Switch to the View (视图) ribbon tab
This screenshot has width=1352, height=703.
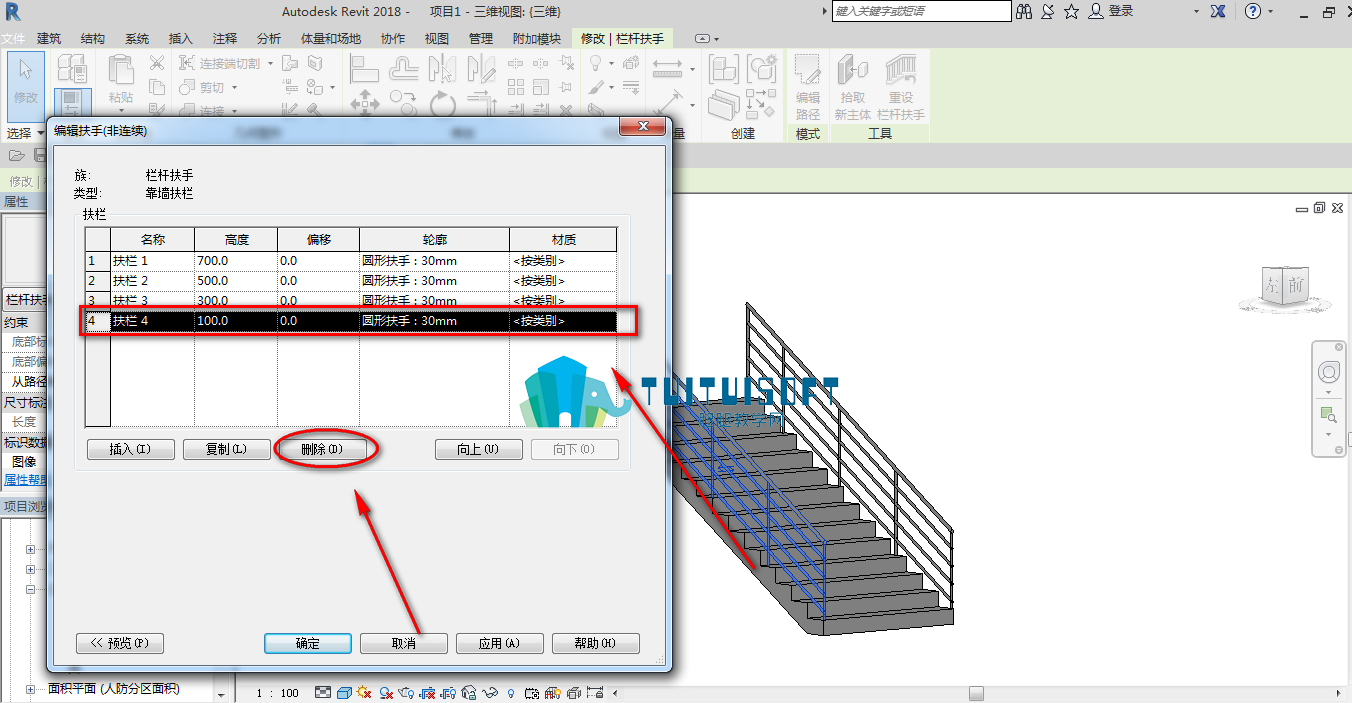coord(437,39)
